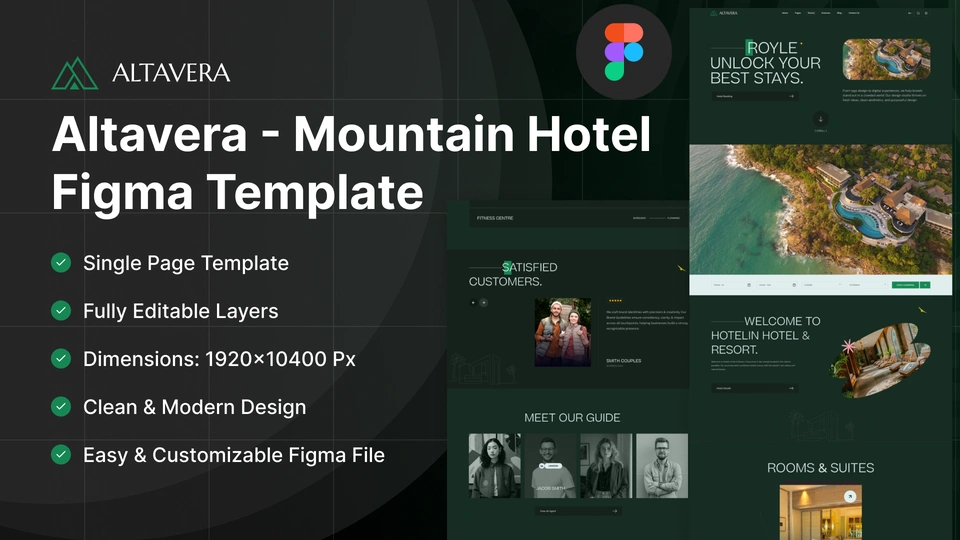The width and height of the screenshot is (960, 540).
Task: Click the 'Figma Template' title line
Action: (x=238, y=192)
